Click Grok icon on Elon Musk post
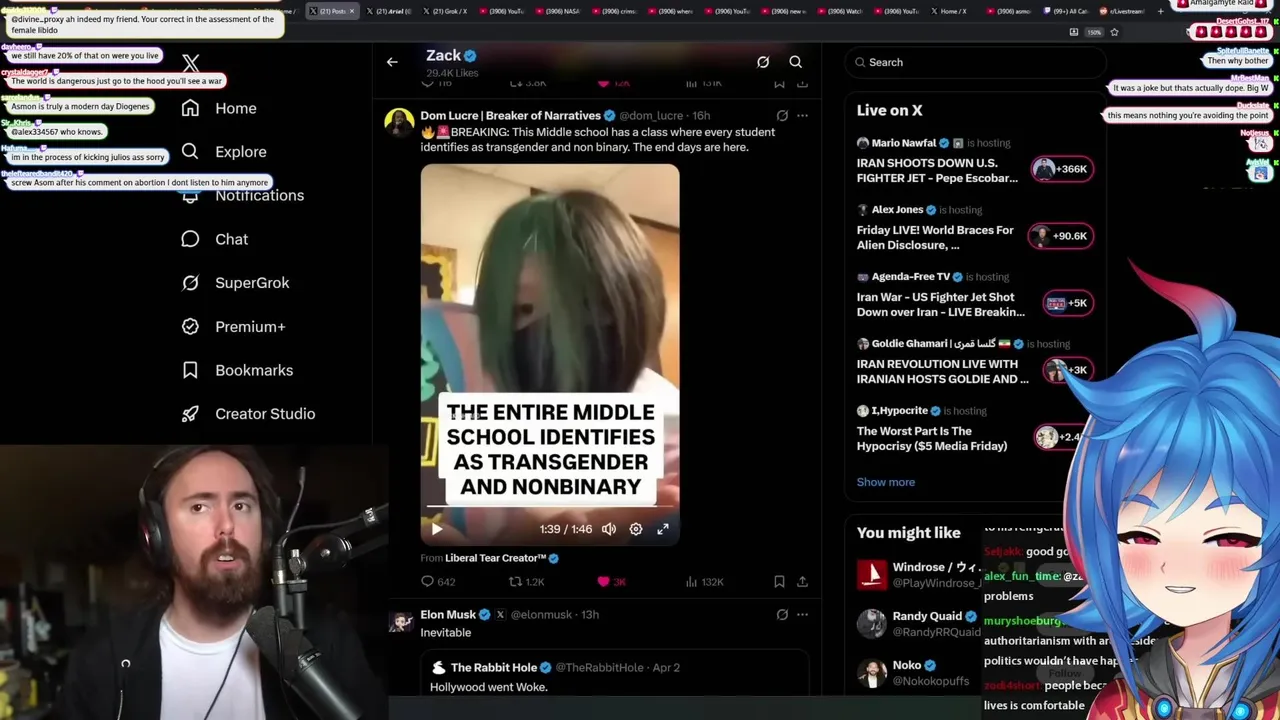Screen dimensions: 1280x720 point(782,615)
